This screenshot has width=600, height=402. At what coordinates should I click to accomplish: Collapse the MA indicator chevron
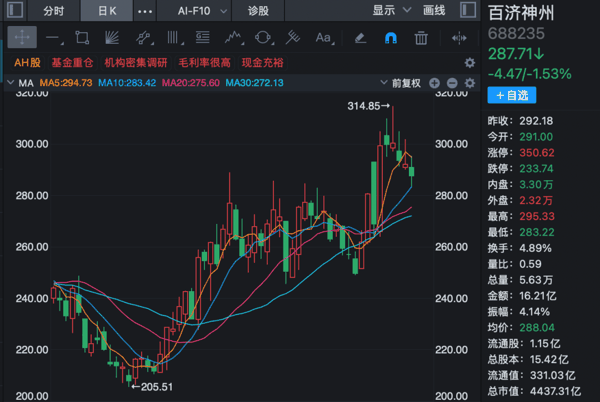[x=11, y=83]
